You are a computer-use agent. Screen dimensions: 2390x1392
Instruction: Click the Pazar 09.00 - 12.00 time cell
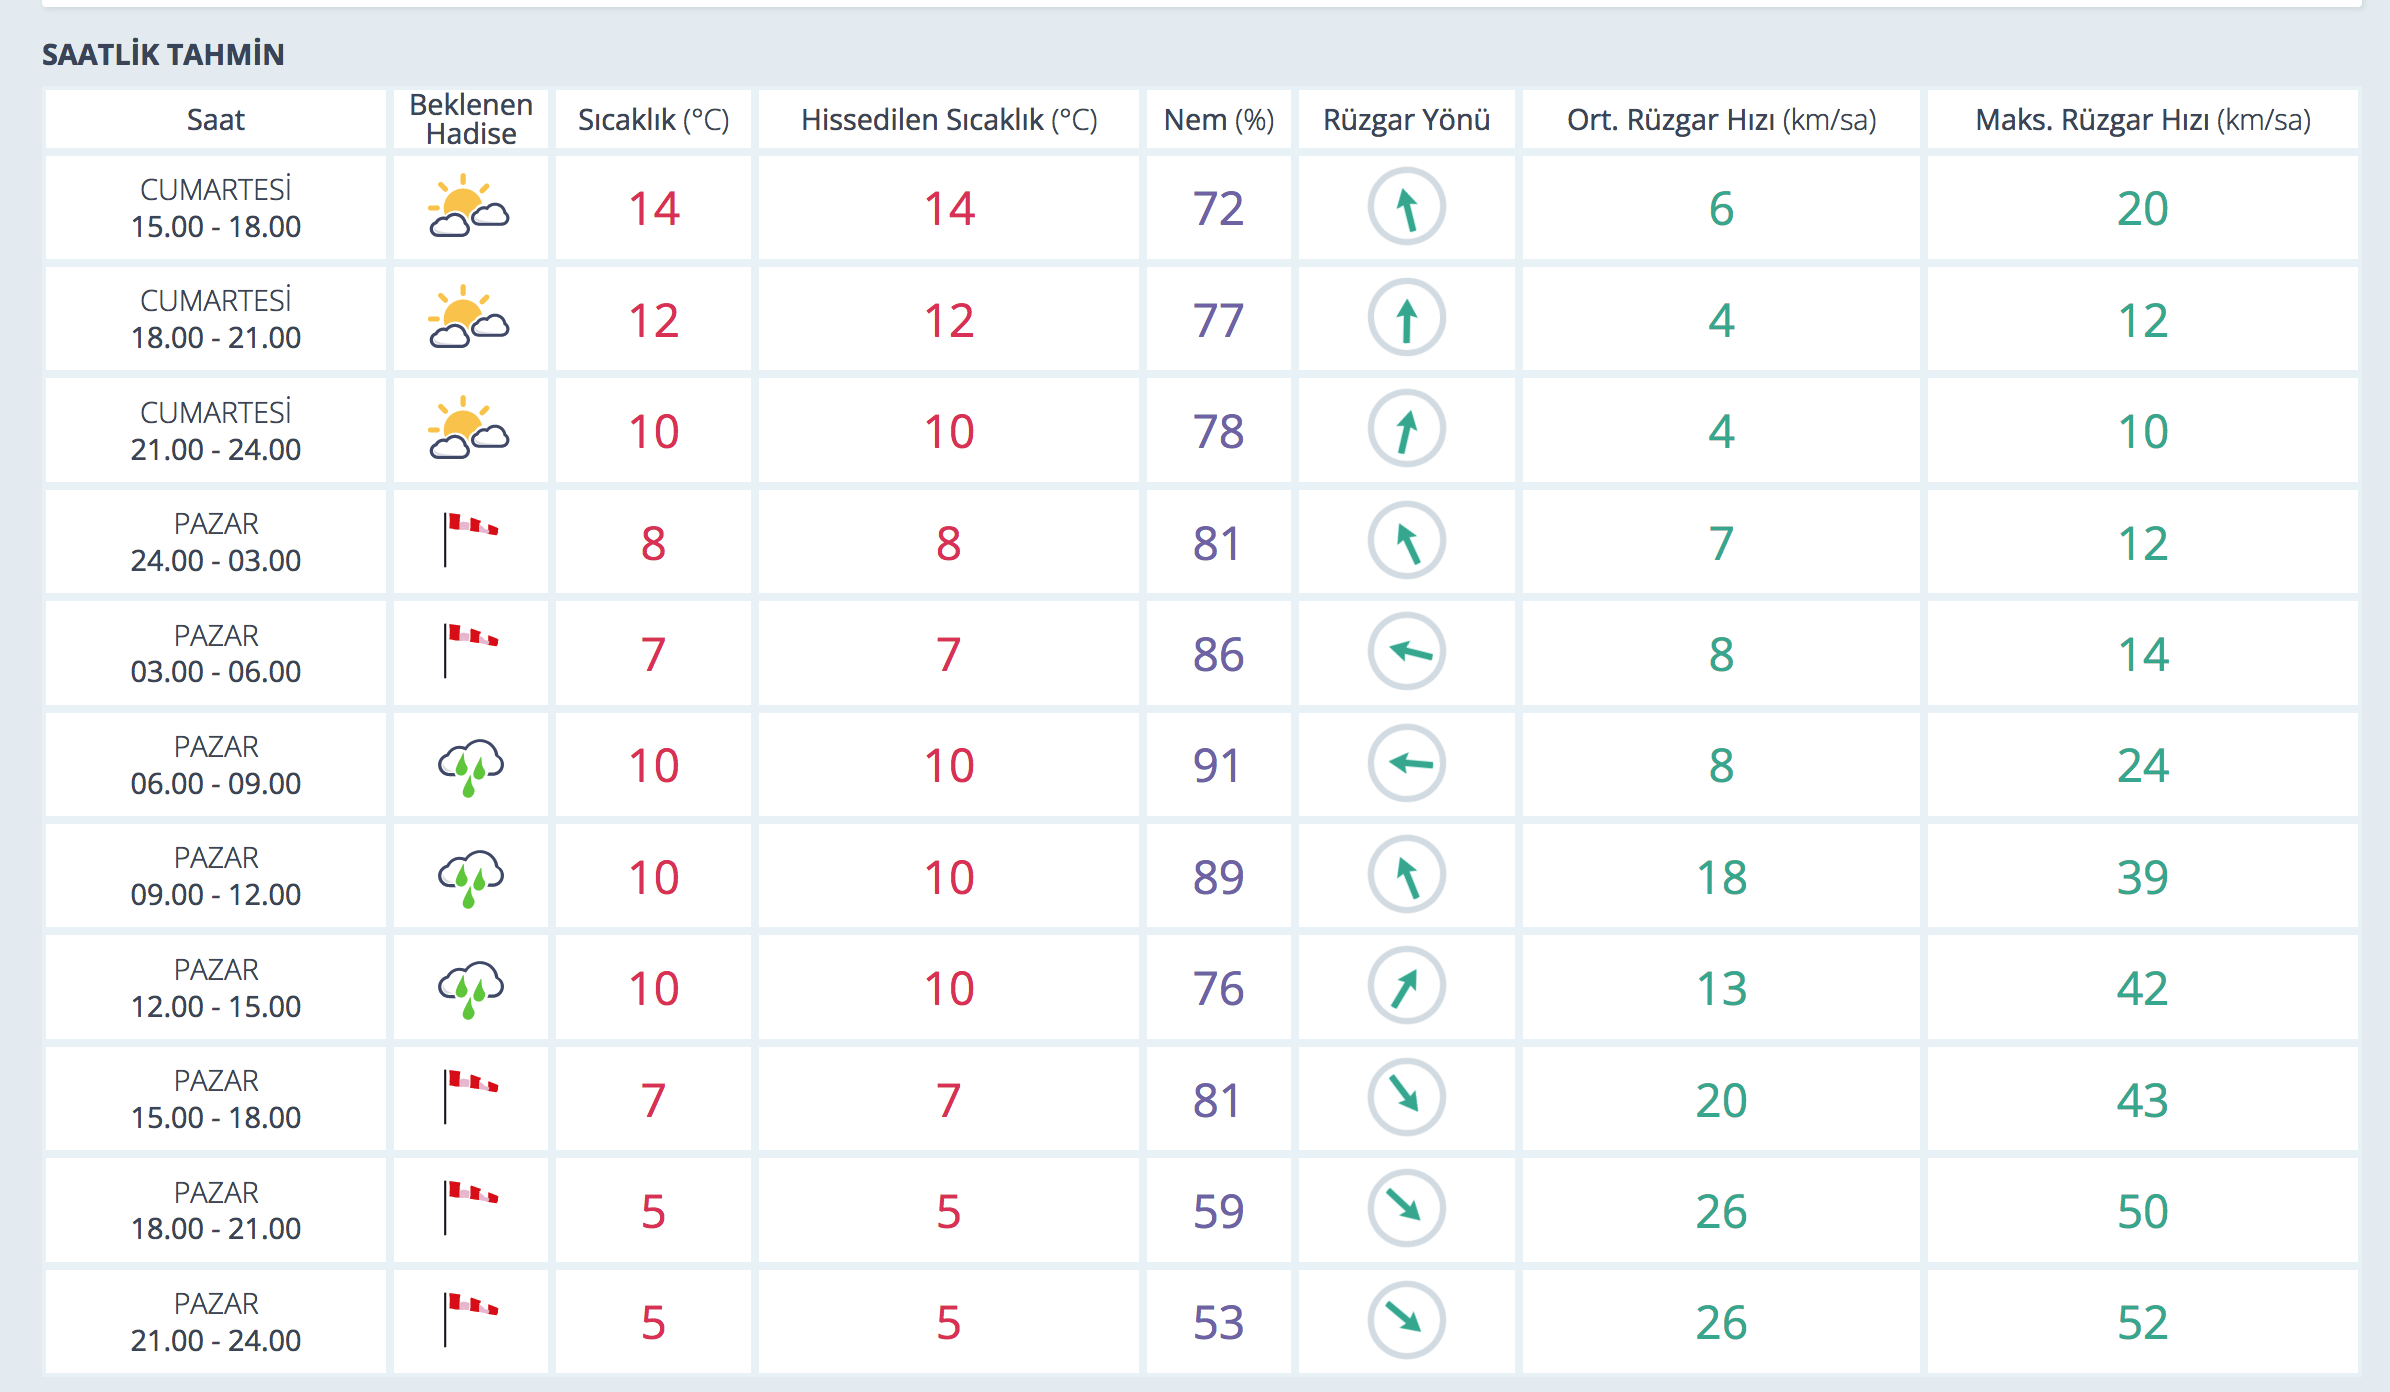(x=215, y=876)
